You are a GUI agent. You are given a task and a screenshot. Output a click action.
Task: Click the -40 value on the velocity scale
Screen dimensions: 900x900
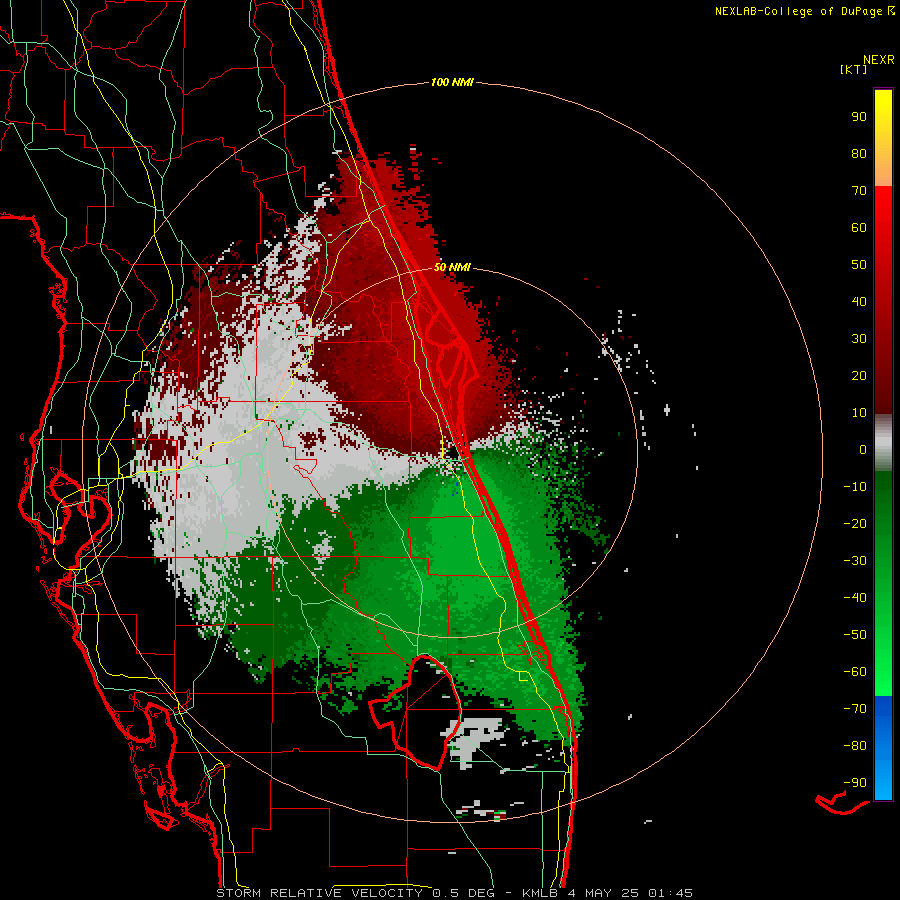click(855, 598)
